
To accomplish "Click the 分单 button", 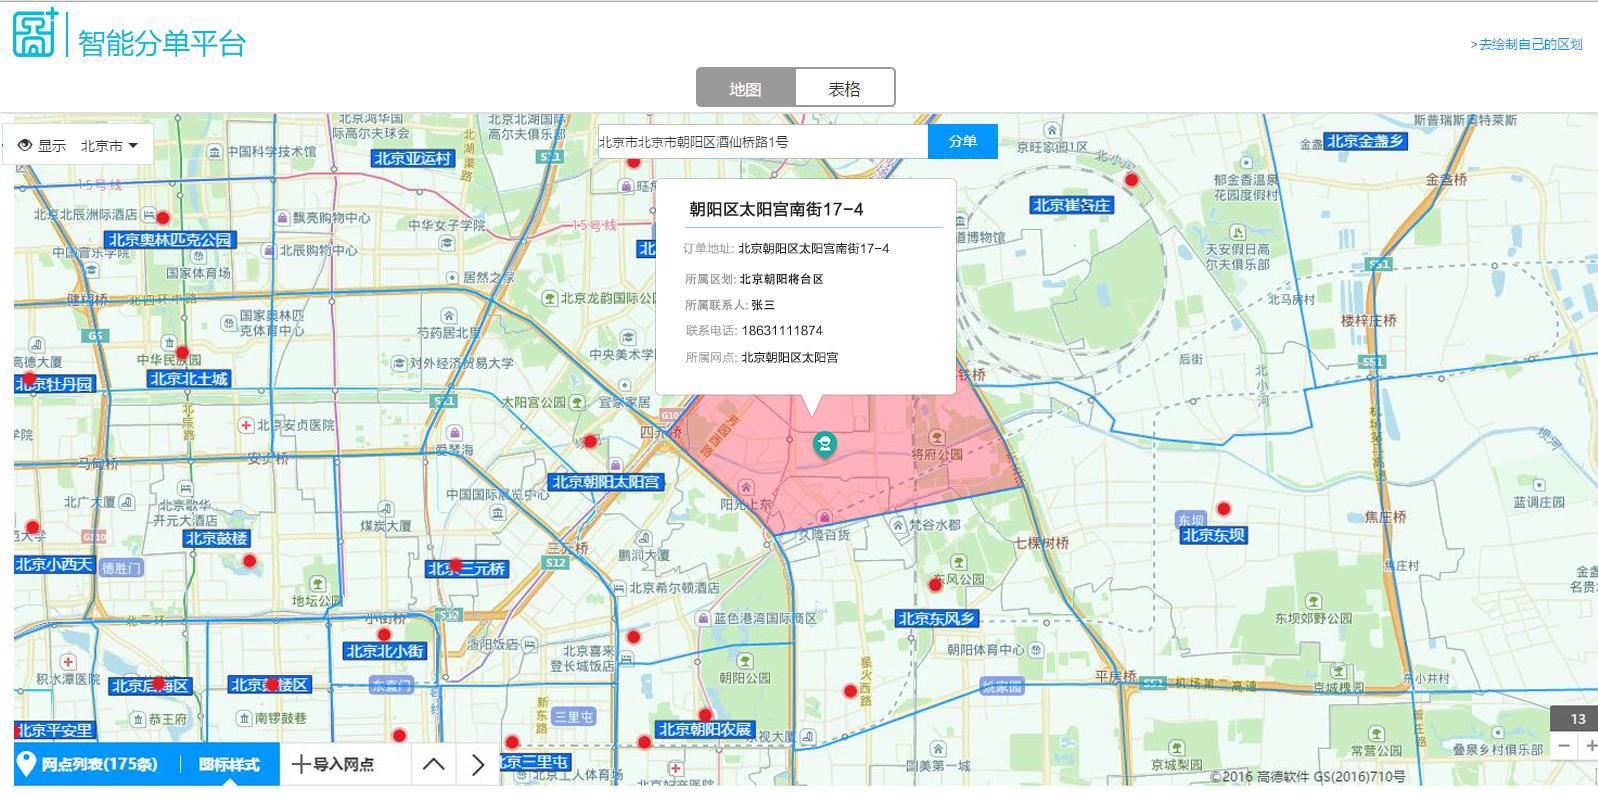I will [x=962, y=142].
